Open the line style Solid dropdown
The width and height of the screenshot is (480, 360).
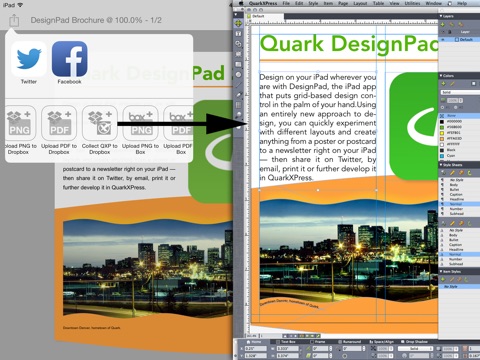click(x=415, y=349)
